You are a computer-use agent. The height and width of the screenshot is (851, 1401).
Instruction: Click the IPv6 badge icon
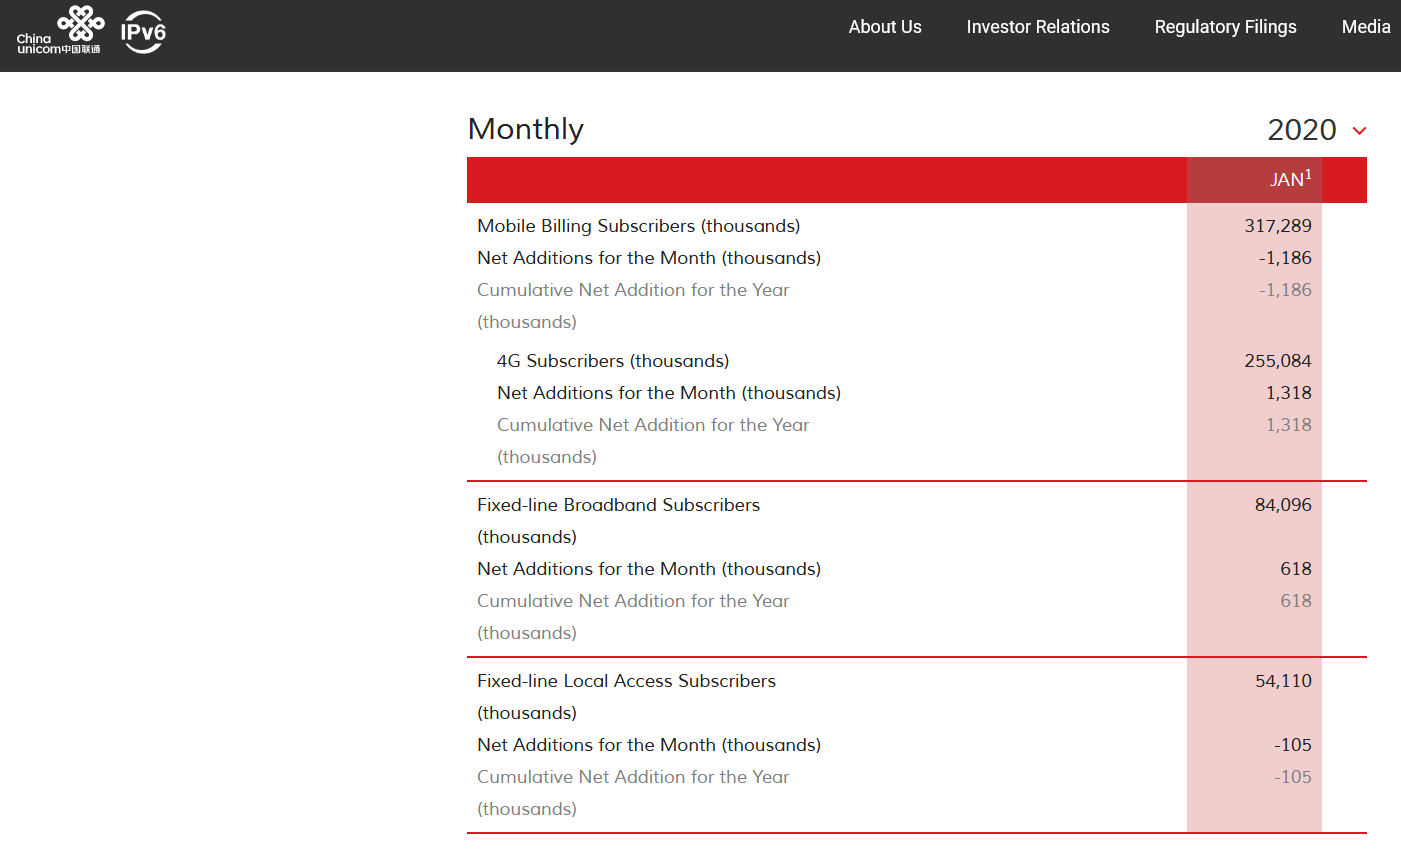pyautogui.click(x=143, y=32)
